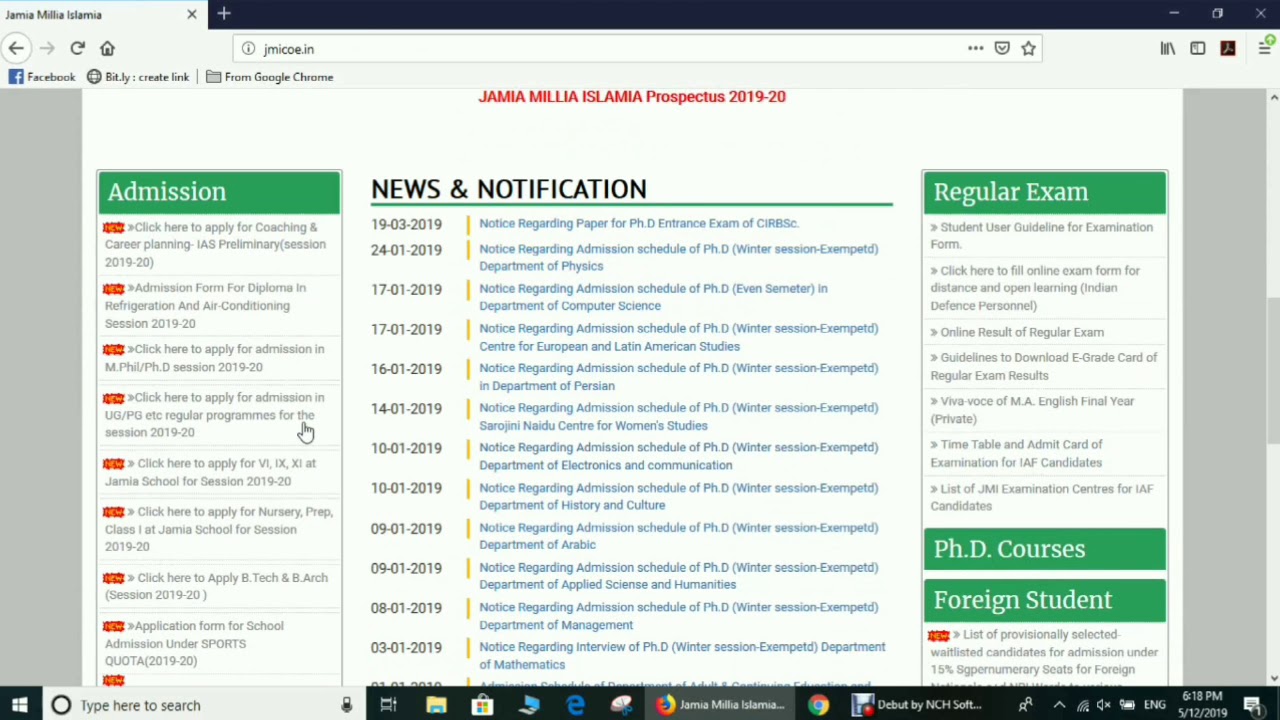Screen dimensions: 1280x720
Task: Open the Firefox home page icon
Action: (107, 48)
